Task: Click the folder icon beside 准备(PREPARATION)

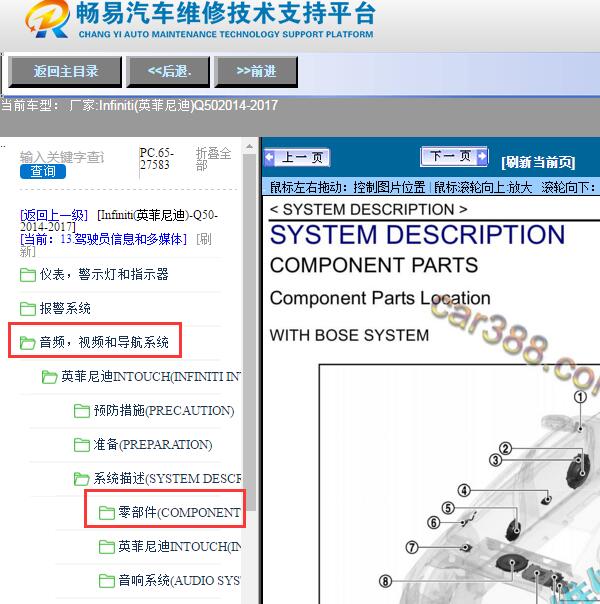Action: pyautogui.click(x=82, y=445)
